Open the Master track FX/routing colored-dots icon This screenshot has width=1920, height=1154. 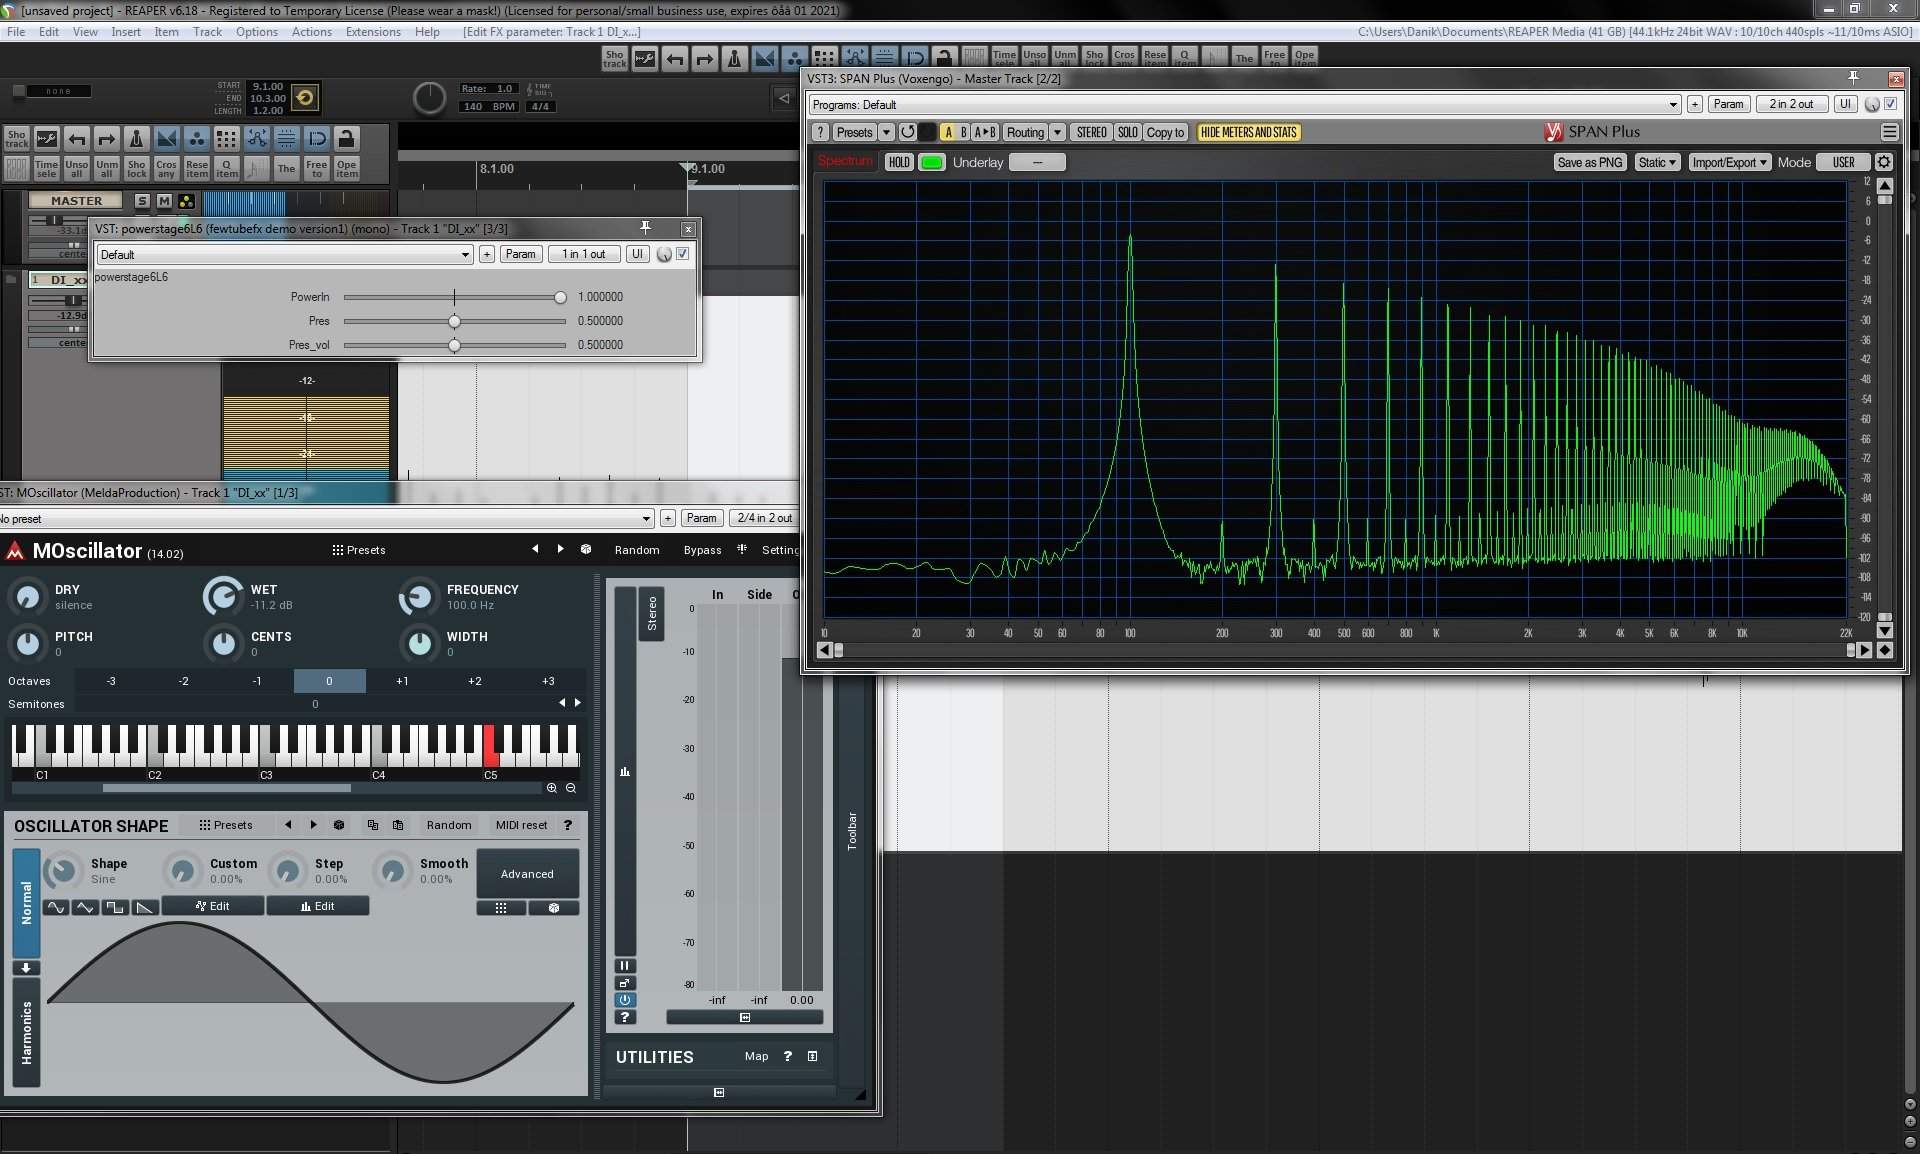(x=186, y=201)
